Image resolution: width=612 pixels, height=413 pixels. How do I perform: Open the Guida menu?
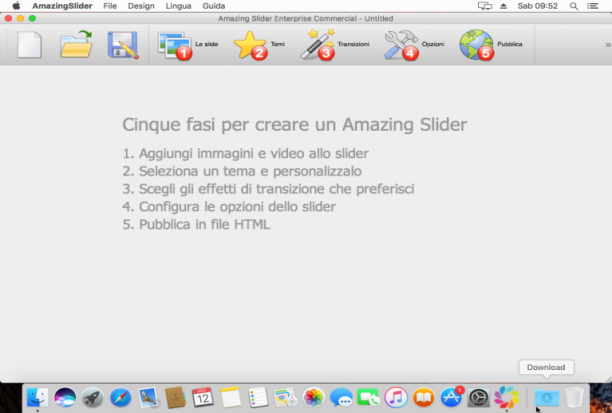pyautogui.click(x=213, y=6)
